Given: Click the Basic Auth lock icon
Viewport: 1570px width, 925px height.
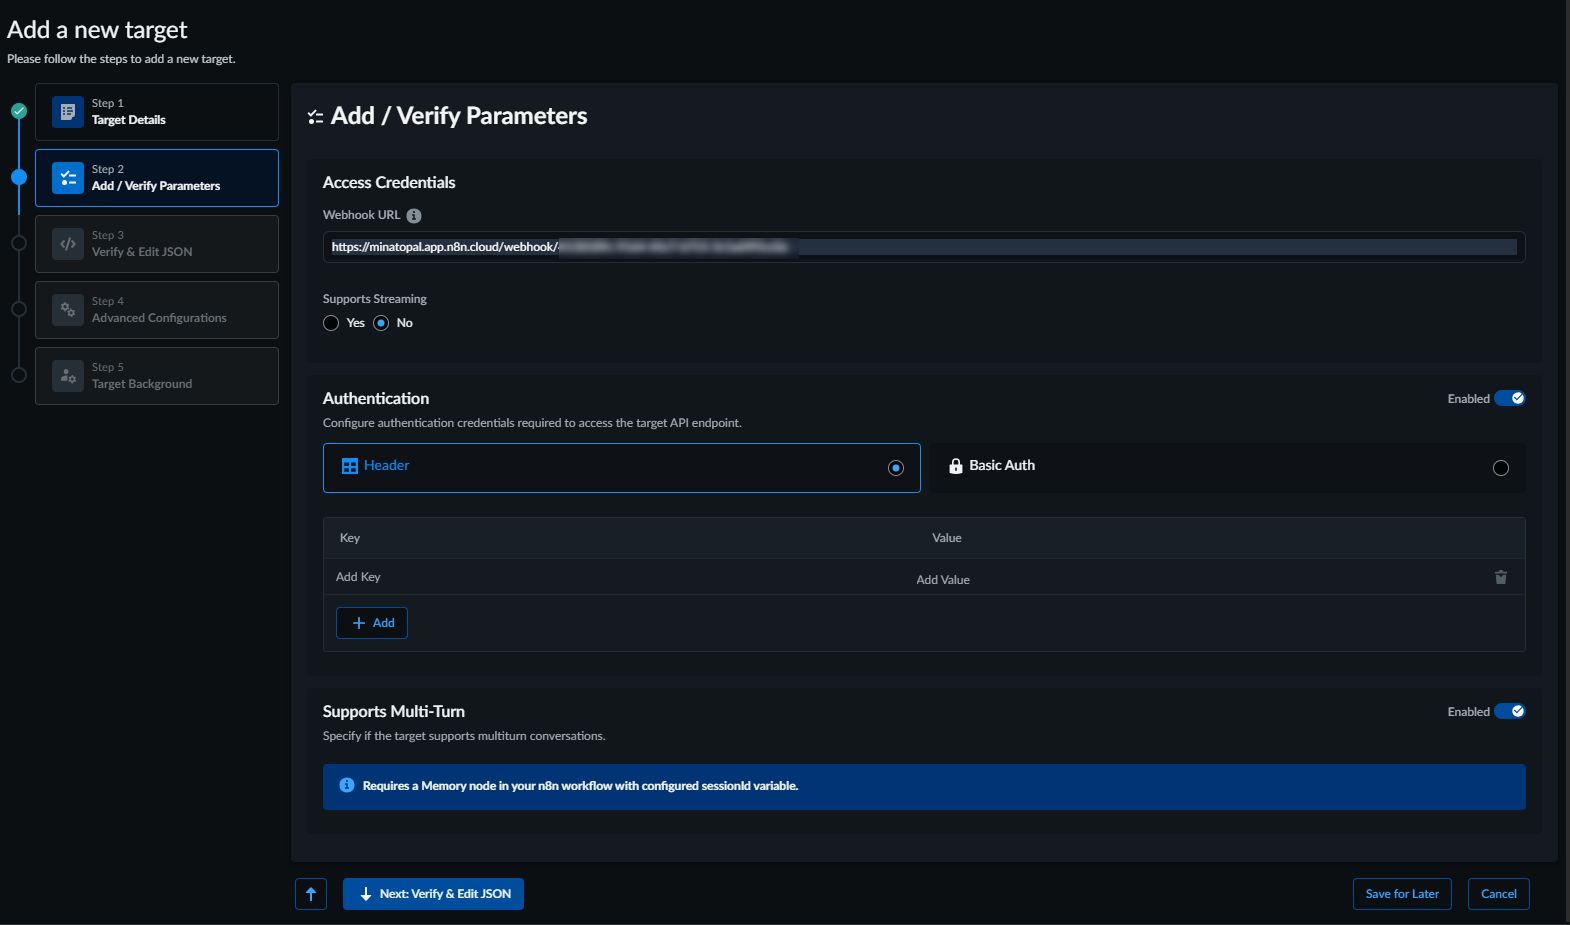Looking at the screenshot, I should click(x=956, y=466).
